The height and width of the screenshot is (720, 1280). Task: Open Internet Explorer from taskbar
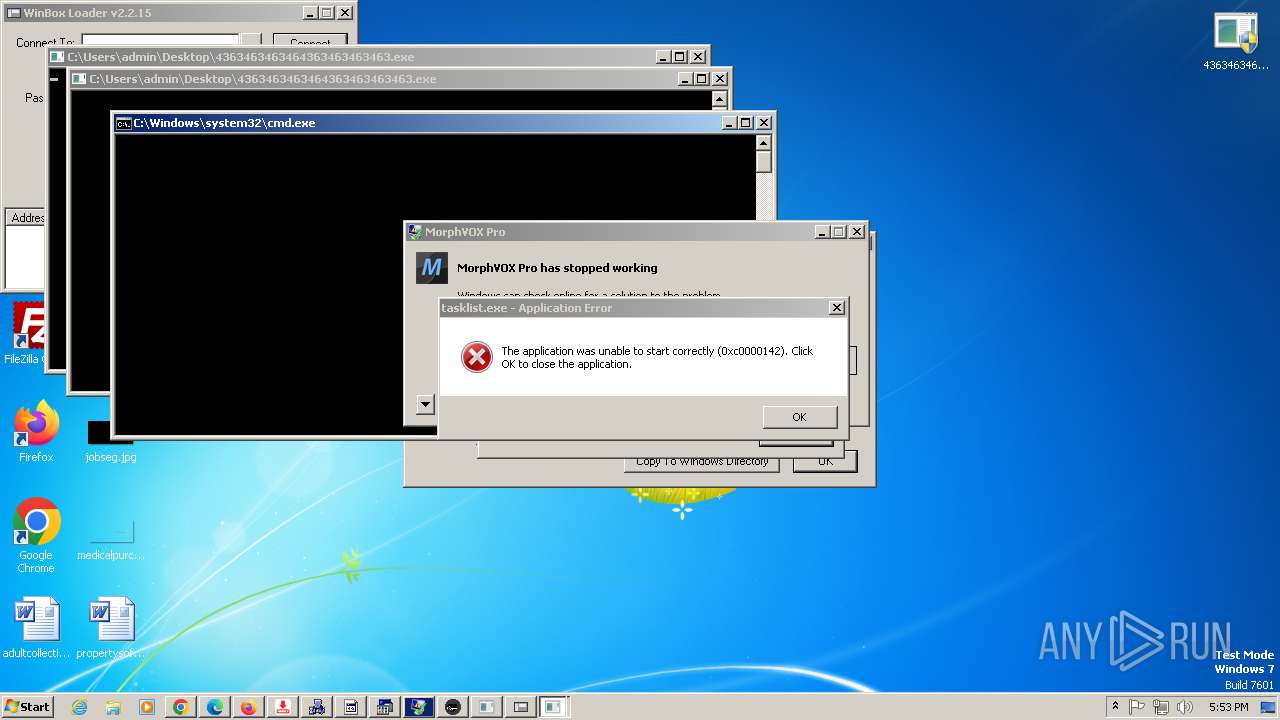pyautogui.click(x=79, y=707)
